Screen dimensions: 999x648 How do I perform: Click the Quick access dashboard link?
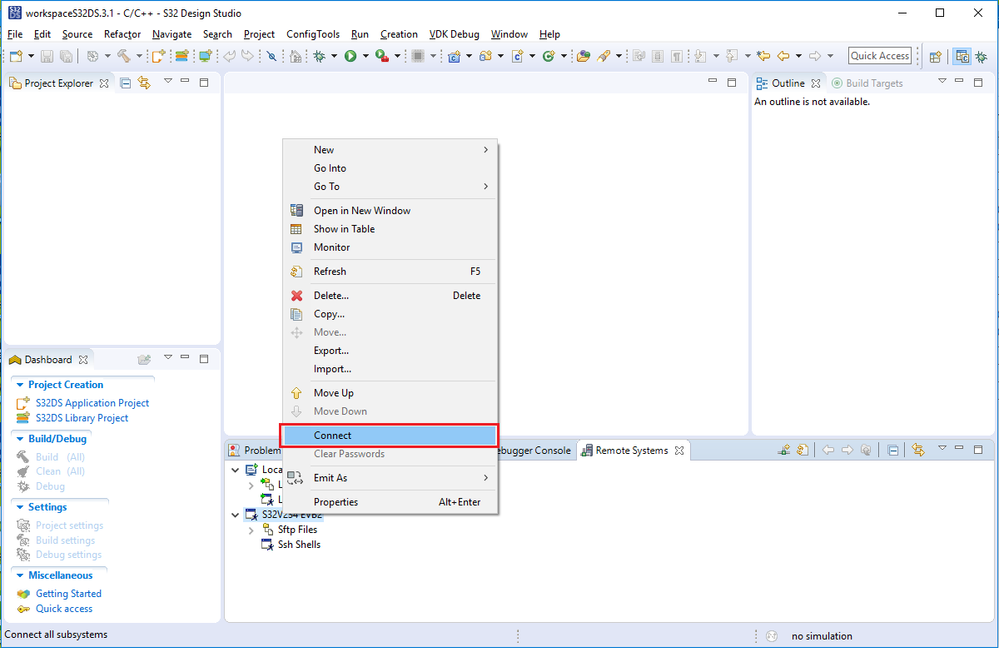pos(64,609)
